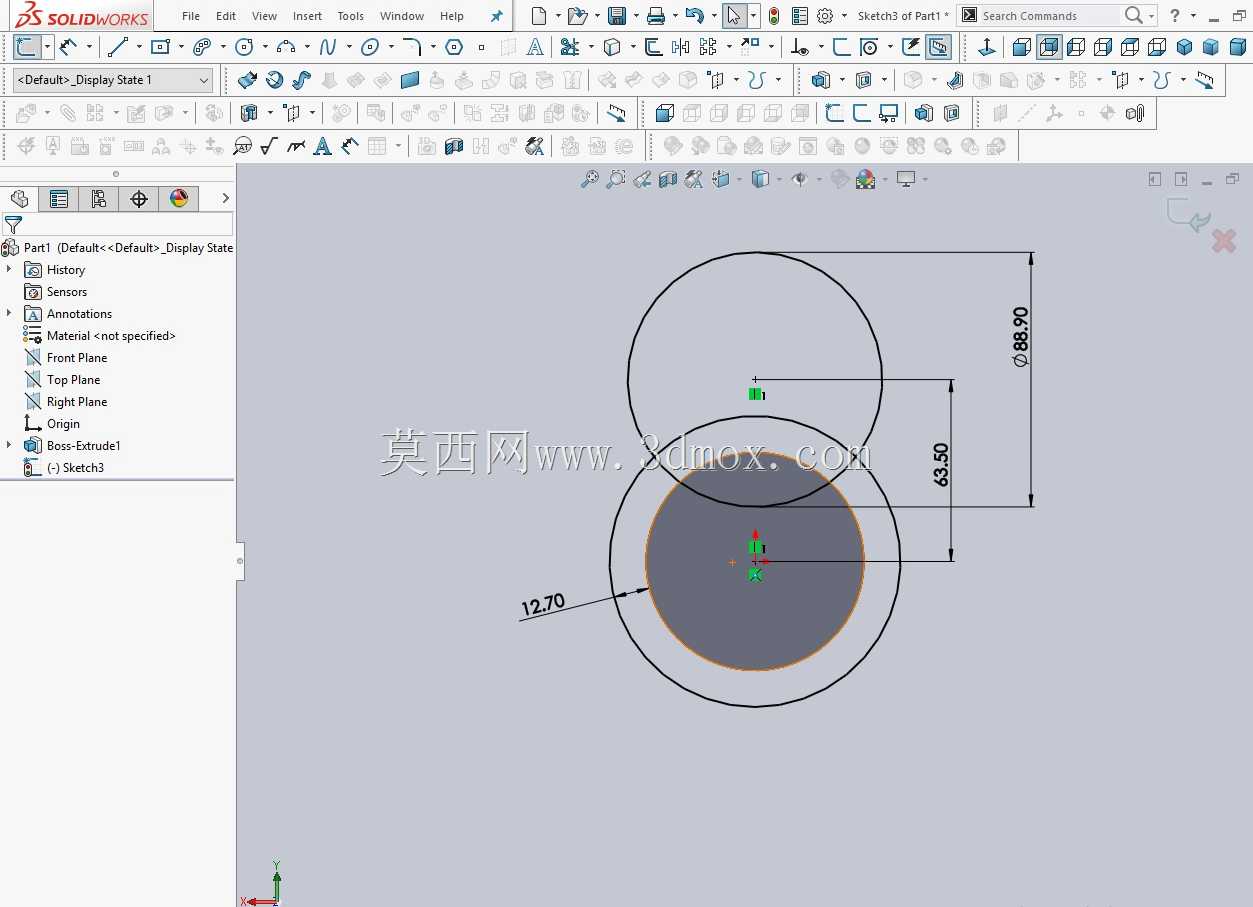
Task: Click the Undo icon
Action: [694, 16]
